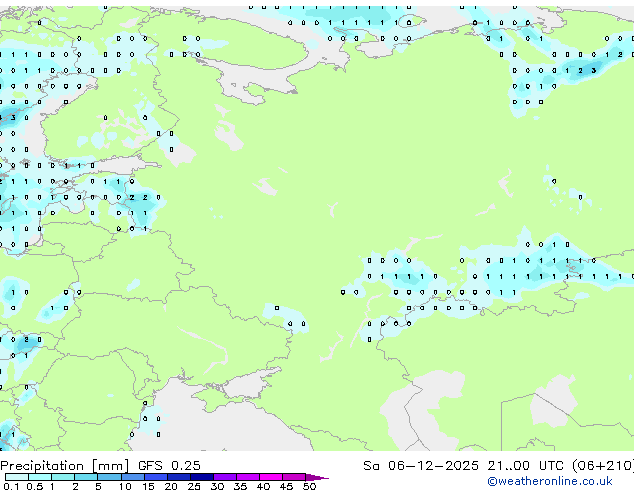Click the '0.5' legend scale label
Screen dimensions: 634x490
(x=35, y=486)
